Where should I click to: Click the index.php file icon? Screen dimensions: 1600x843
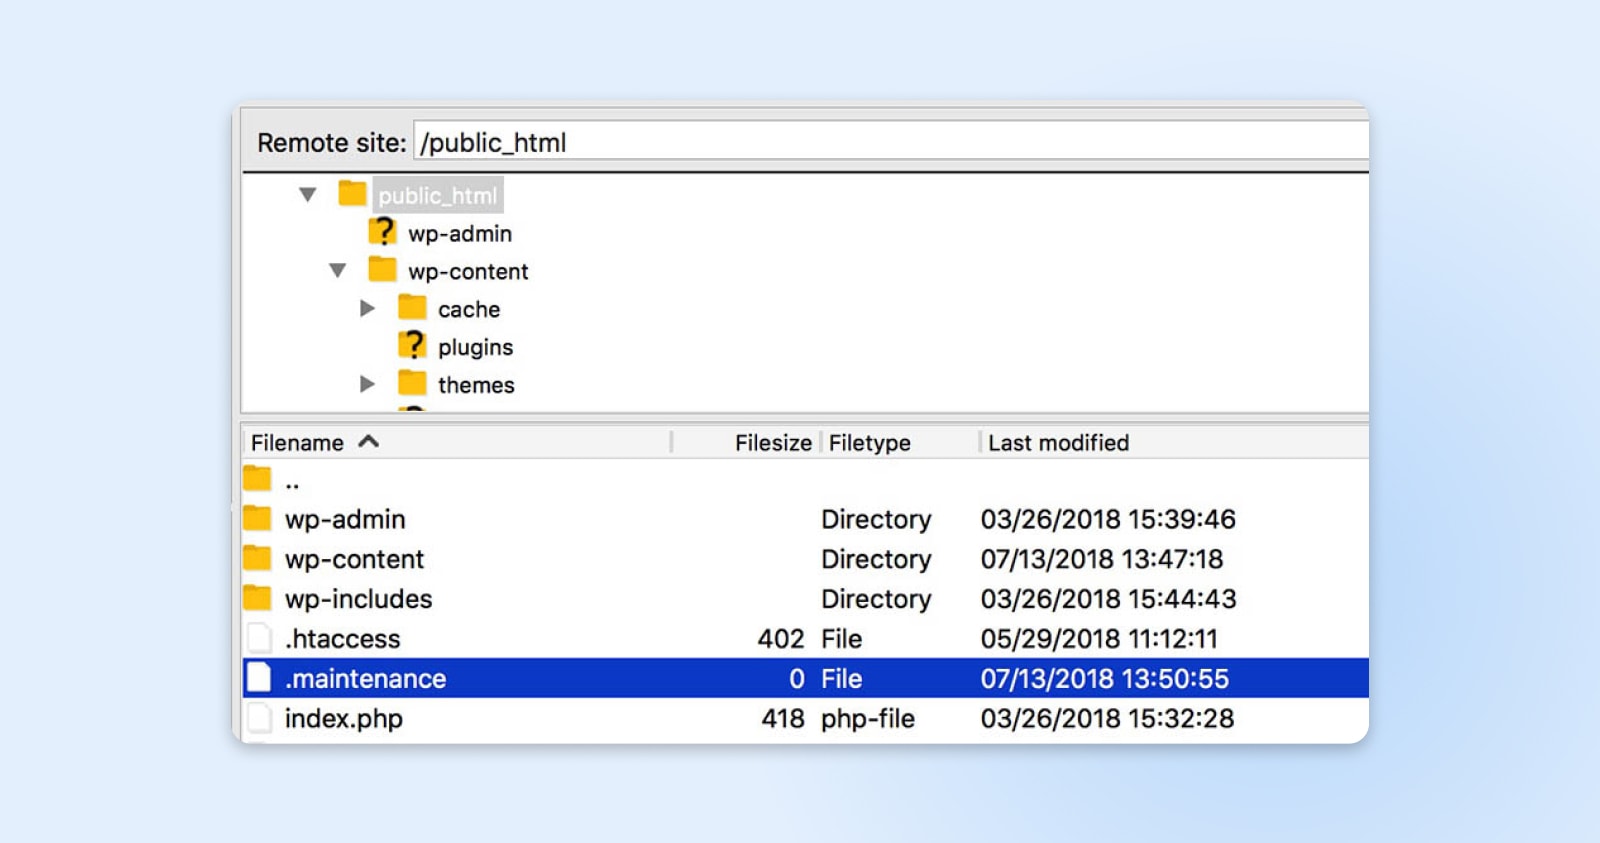[x=259, y=718]
